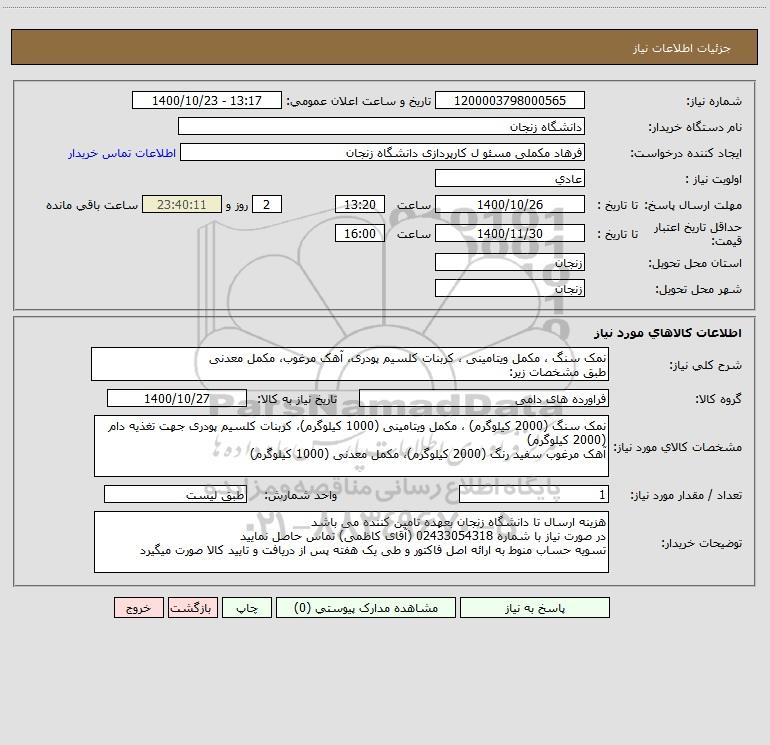Click the delivery province field زنجان

tap(510, 262)
